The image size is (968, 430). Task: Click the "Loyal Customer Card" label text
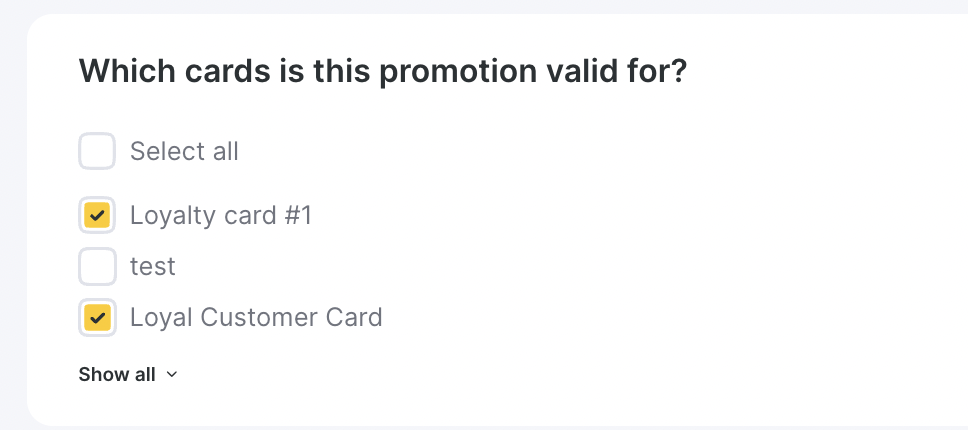point(256,318)
